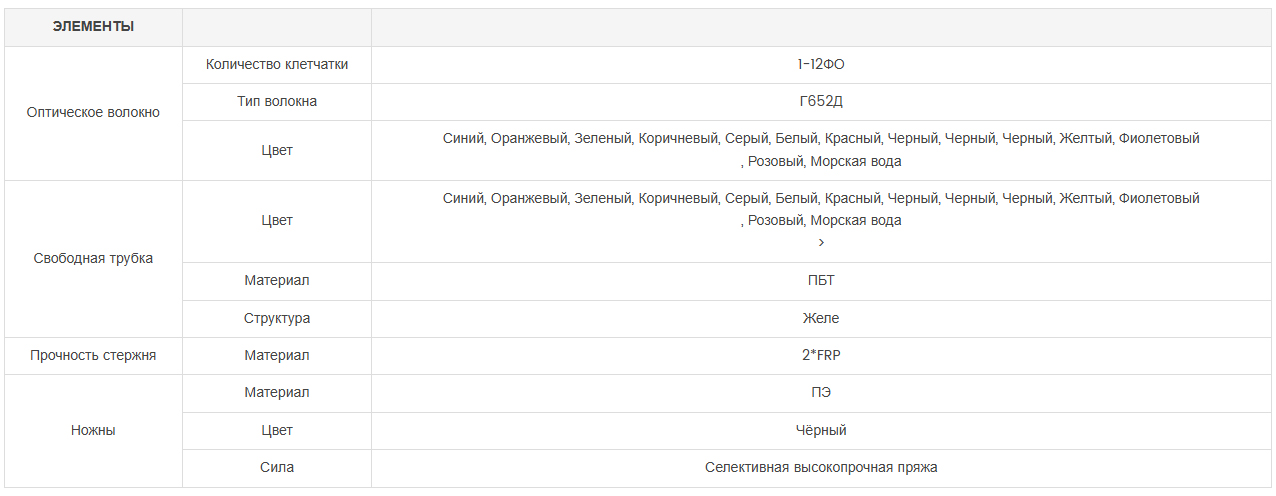Select the Желе value cell
The width and height of the screenshot is (1276, 496).
(821, 319)
